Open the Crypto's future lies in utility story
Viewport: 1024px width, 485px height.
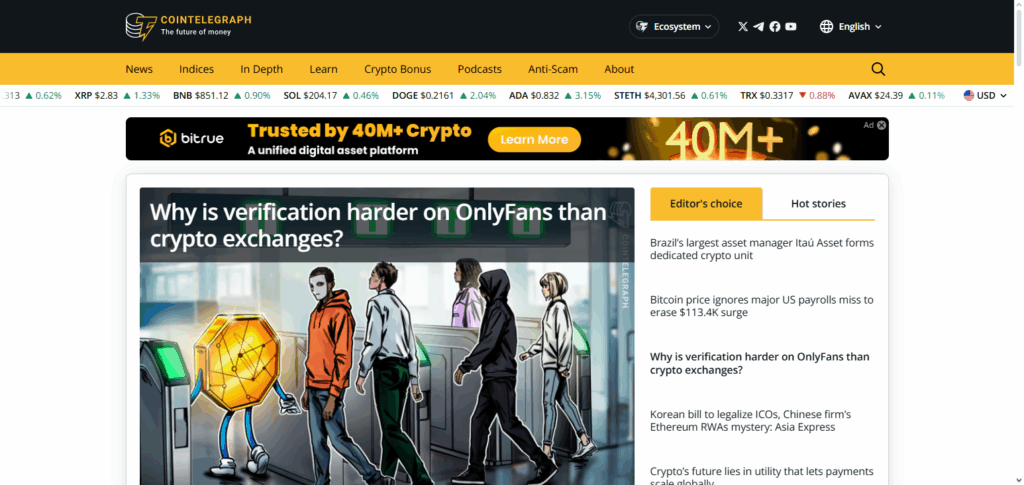click(761, 477)
